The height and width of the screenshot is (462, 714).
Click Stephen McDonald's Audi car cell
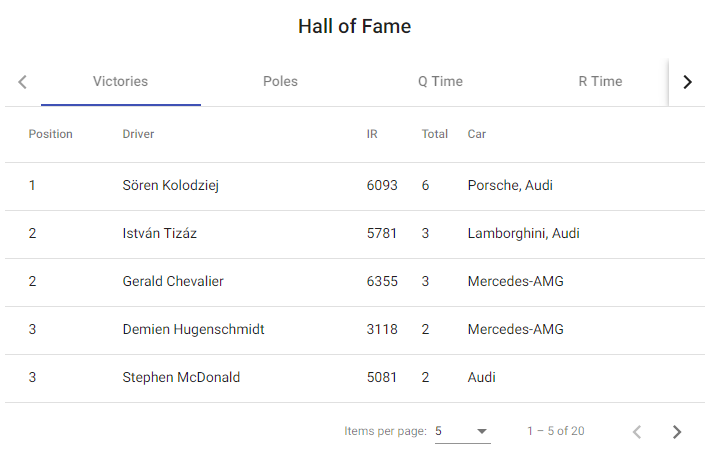coord(482,377)
